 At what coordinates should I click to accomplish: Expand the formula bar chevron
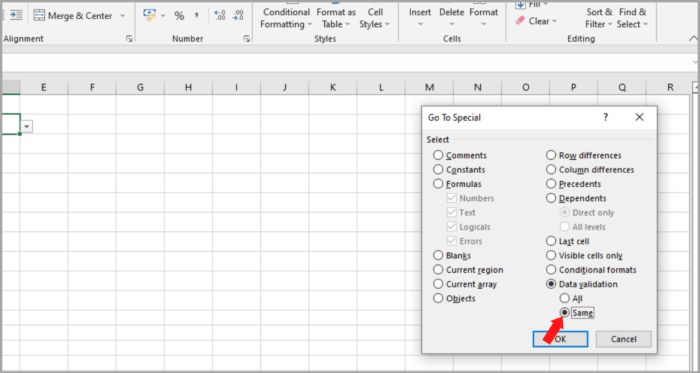click(x=695, y=62)
